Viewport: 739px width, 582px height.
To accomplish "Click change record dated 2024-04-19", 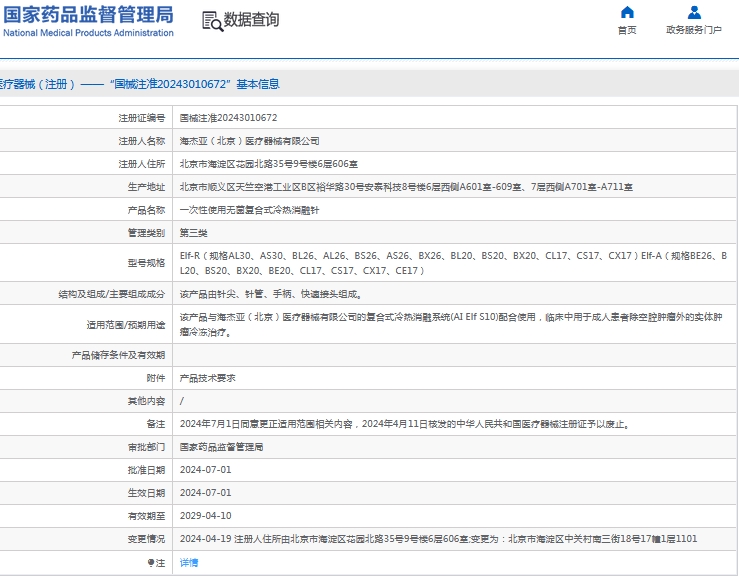I will point(438,539).
